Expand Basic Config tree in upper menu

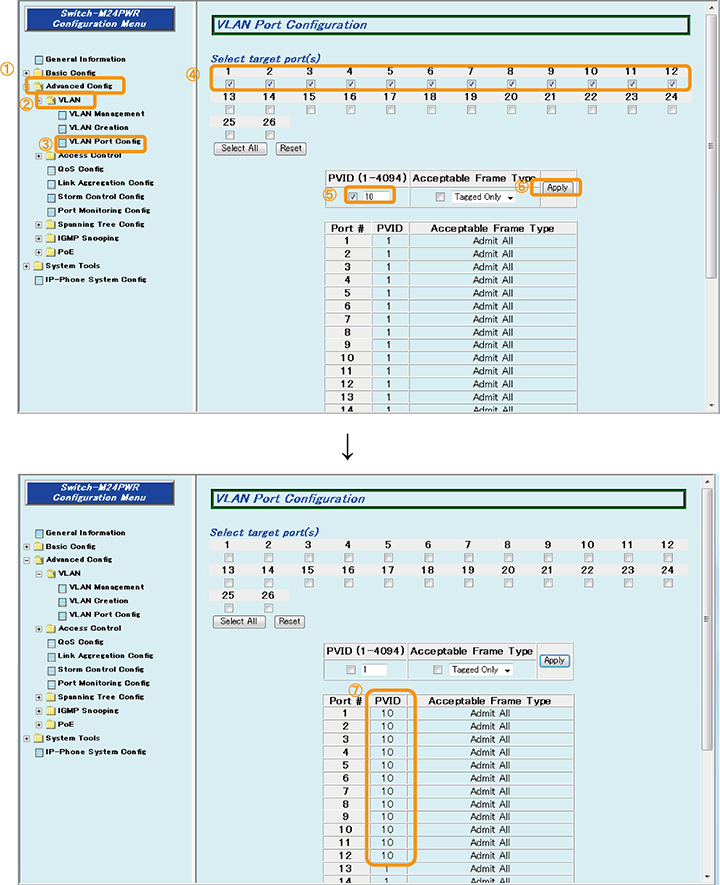coord(27,73)
